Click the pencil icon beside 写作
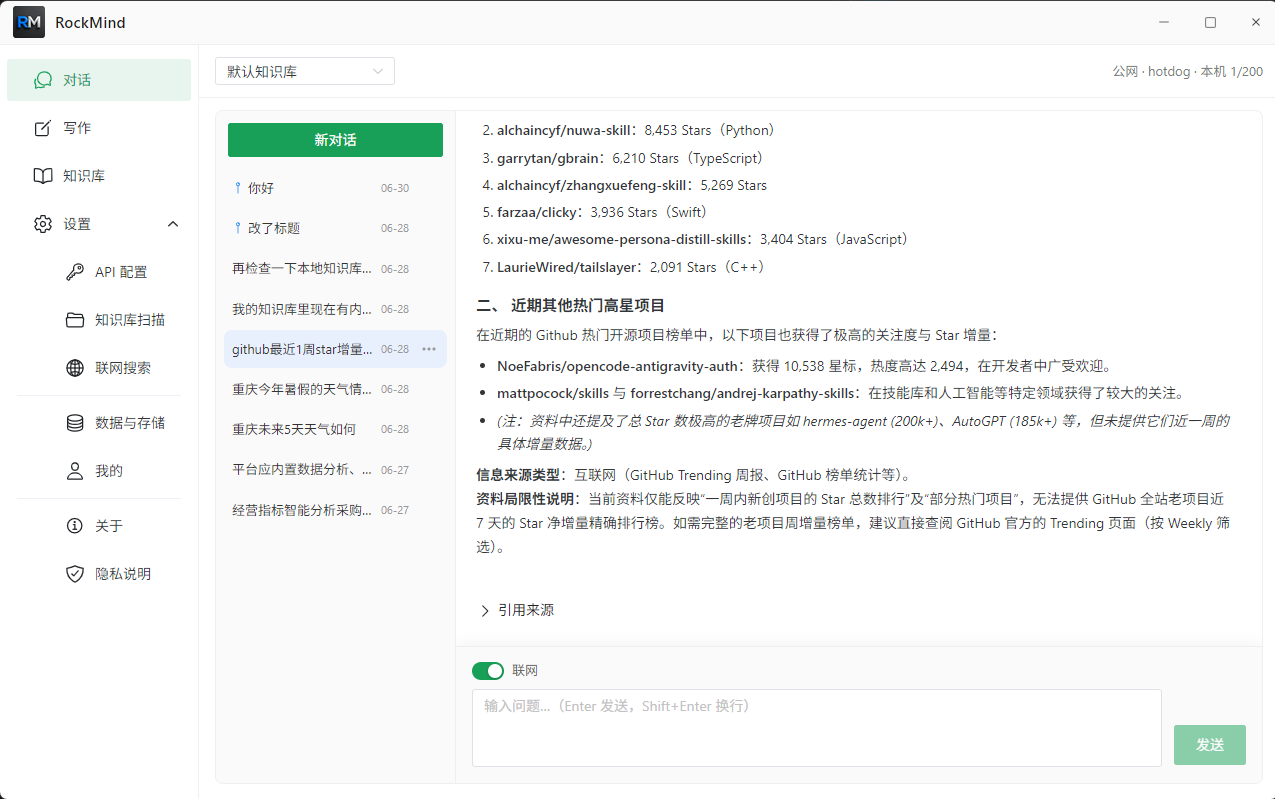 coord(42,128)
